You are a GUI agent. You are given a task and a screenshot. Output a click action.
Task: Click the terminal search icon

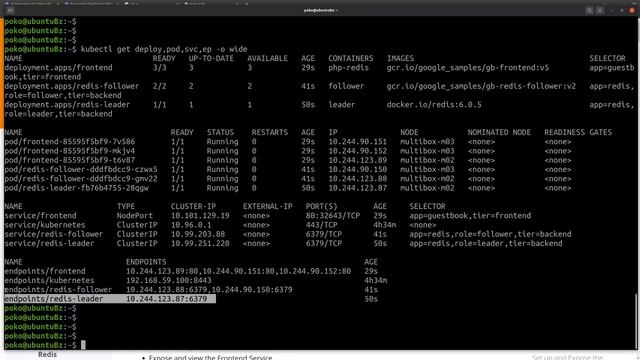click(x=589, y=10)
